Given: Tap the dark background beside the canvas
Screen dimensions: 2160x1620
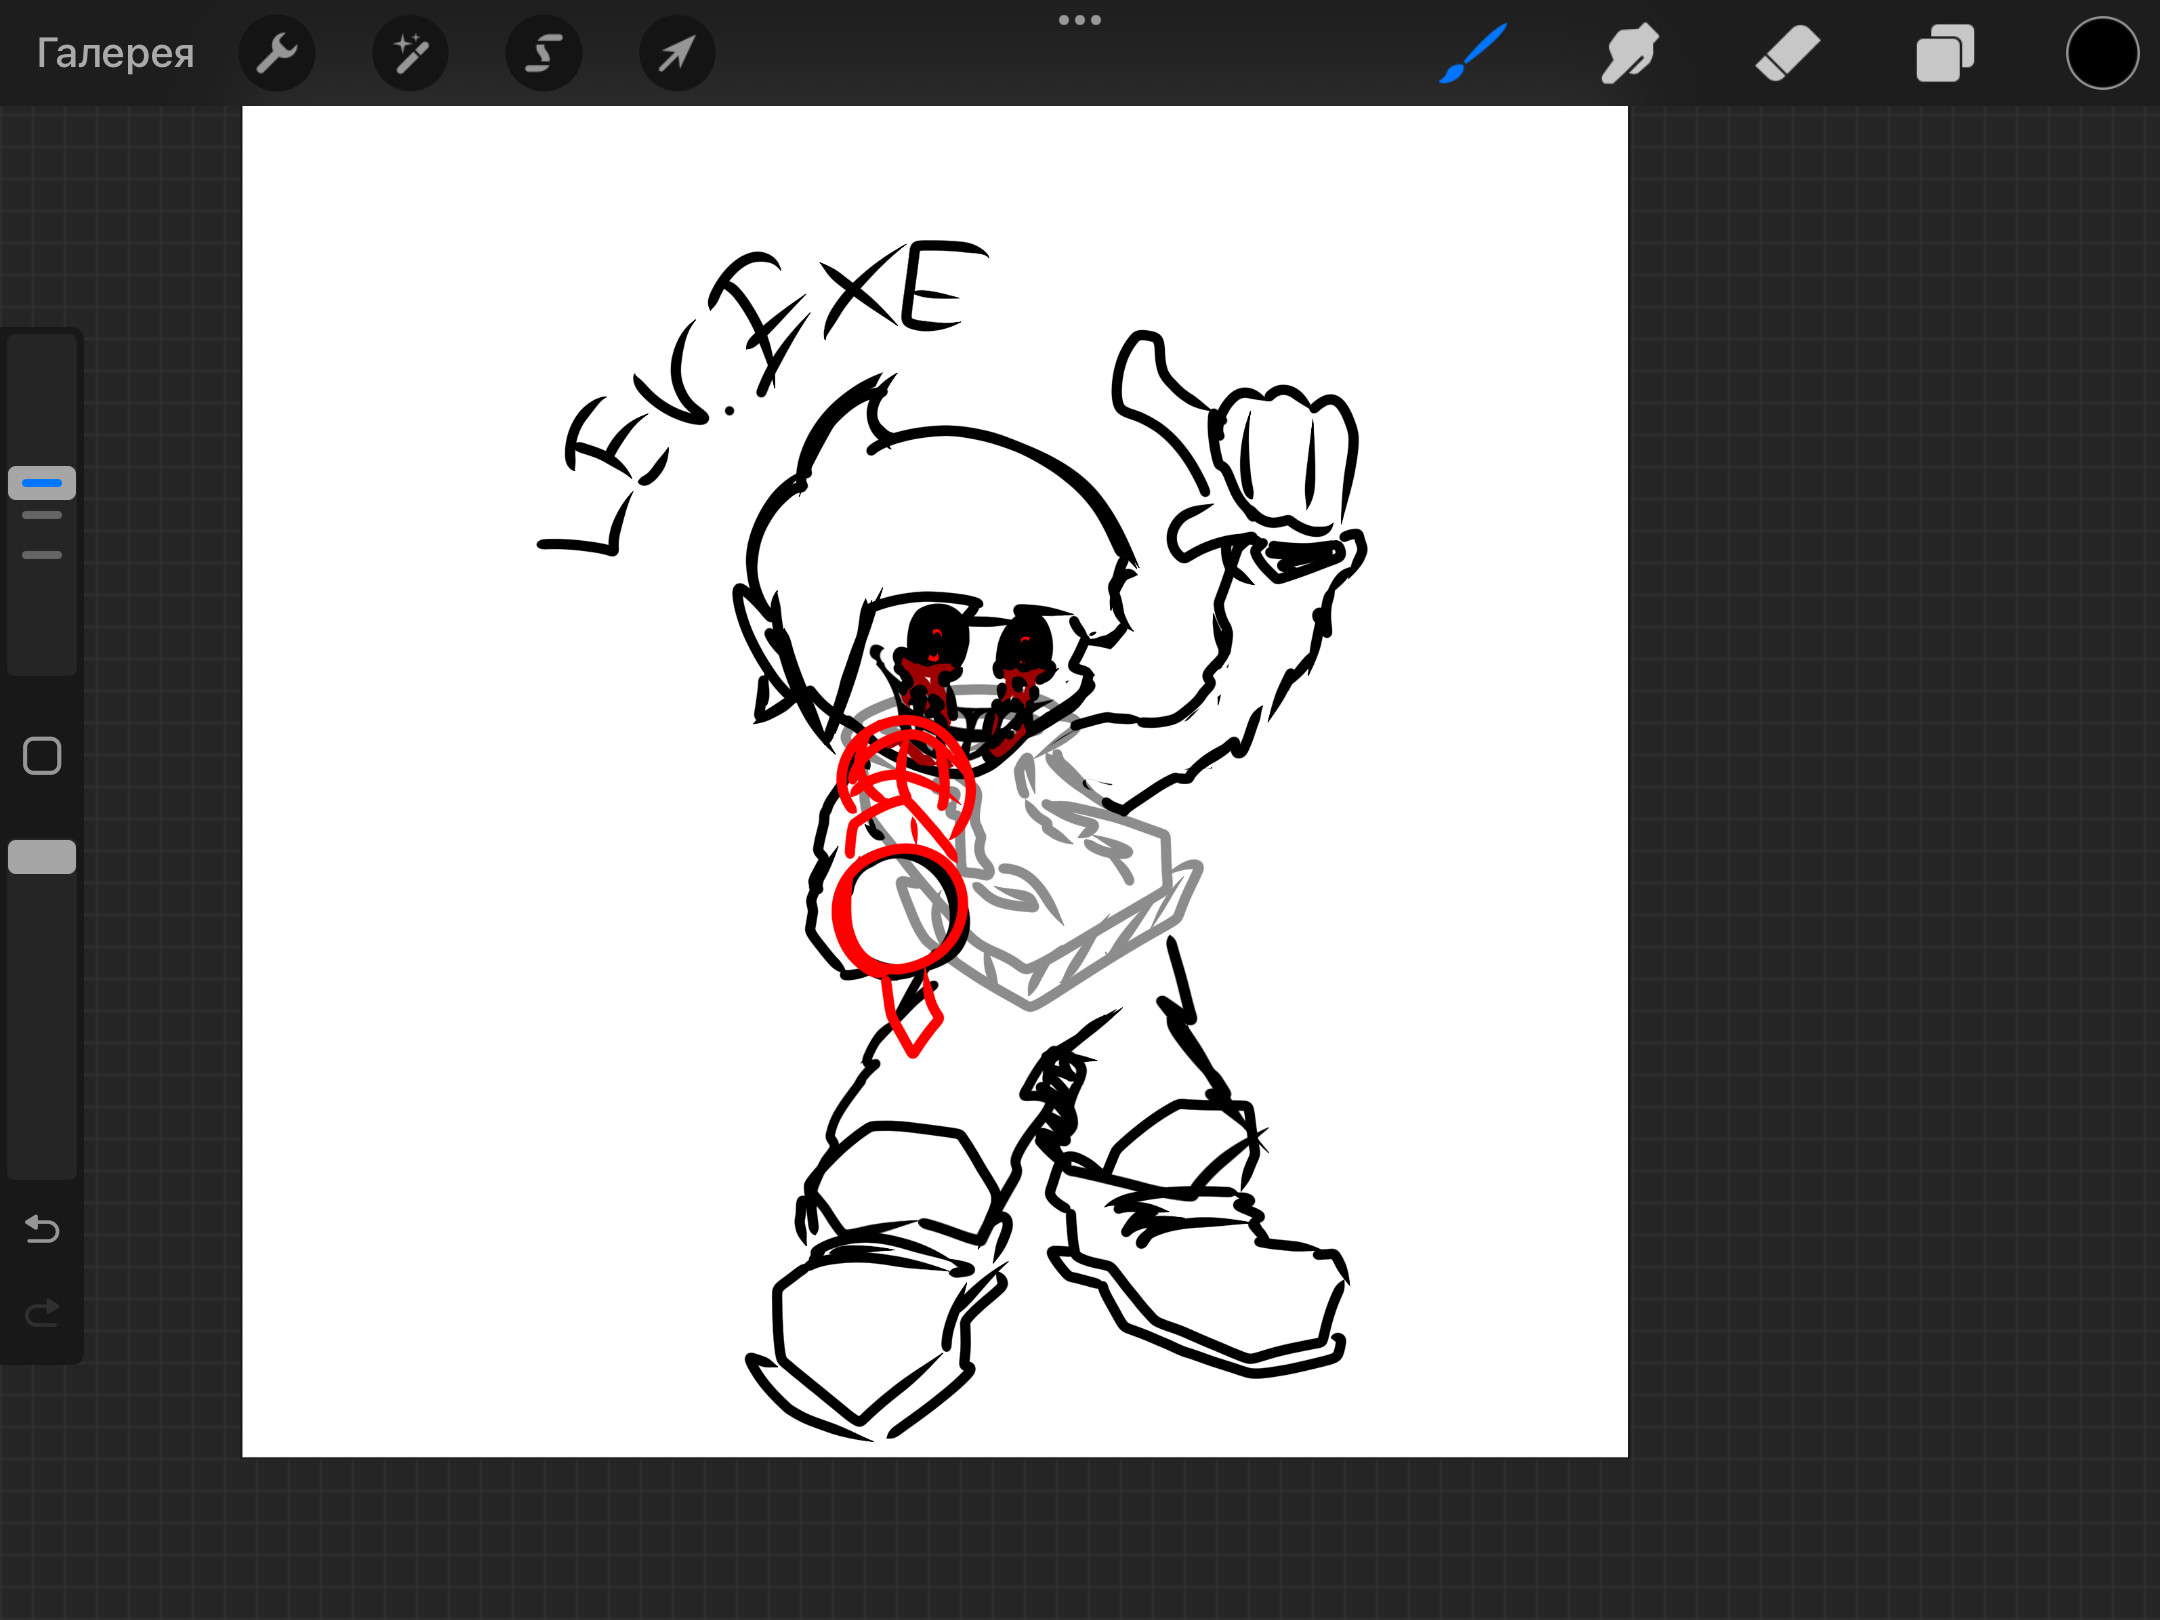Looking at the screenshot, I should click(1890, 800).
